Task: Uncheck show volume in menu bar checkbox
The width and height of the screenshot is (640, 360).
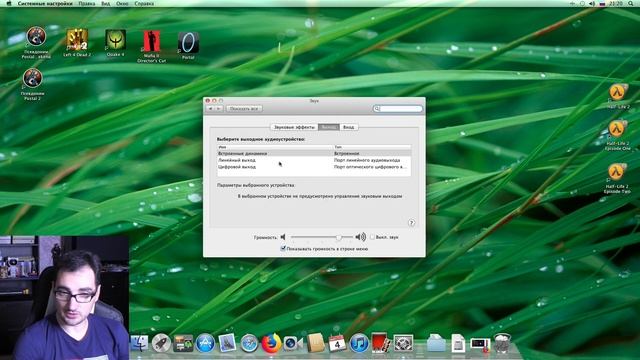Action: (283, 248)
